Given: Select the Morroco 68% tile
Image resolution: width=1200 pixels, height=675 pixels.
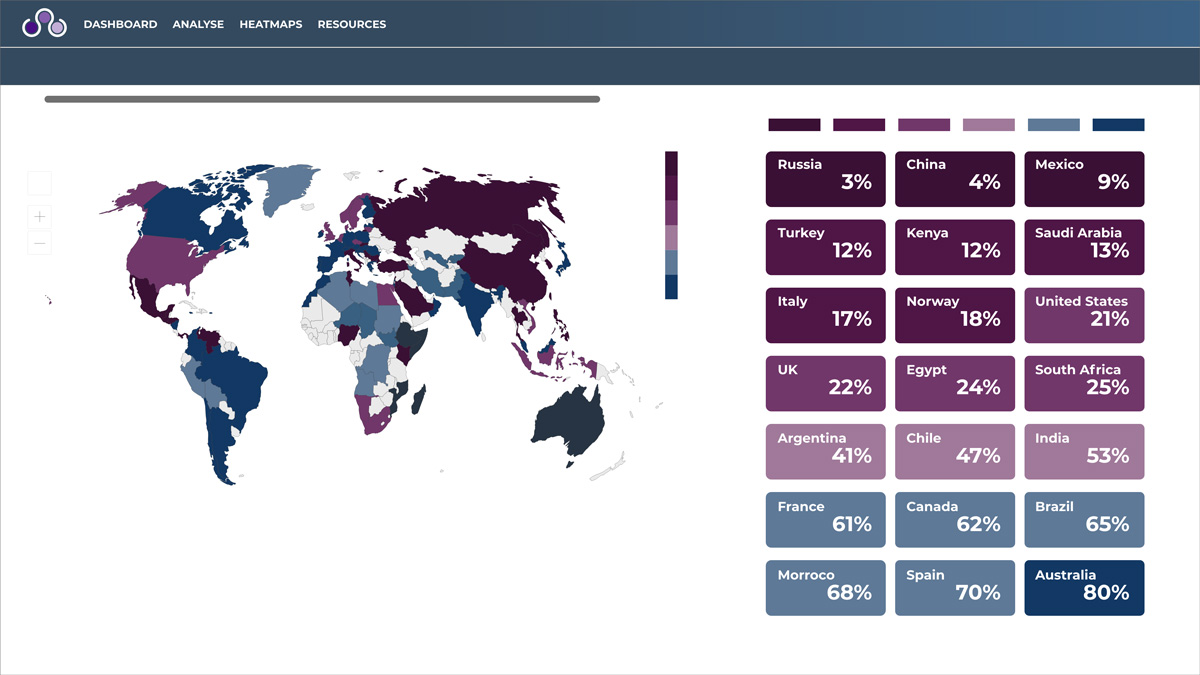Looking at the screenshot, I should point(825,587).
